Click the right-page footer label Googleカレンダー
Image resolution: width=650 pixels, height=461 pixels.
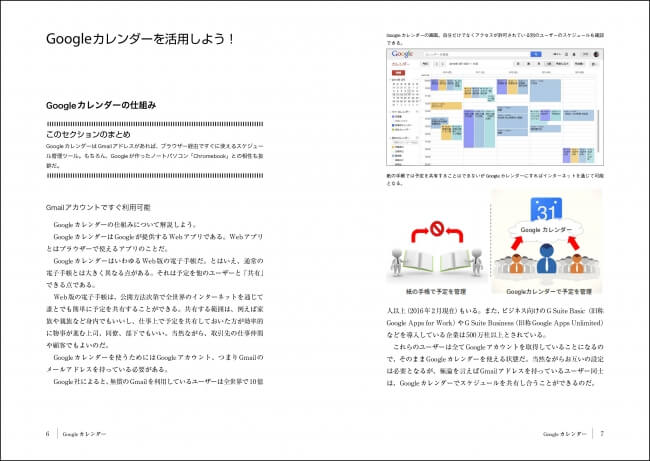565,434
